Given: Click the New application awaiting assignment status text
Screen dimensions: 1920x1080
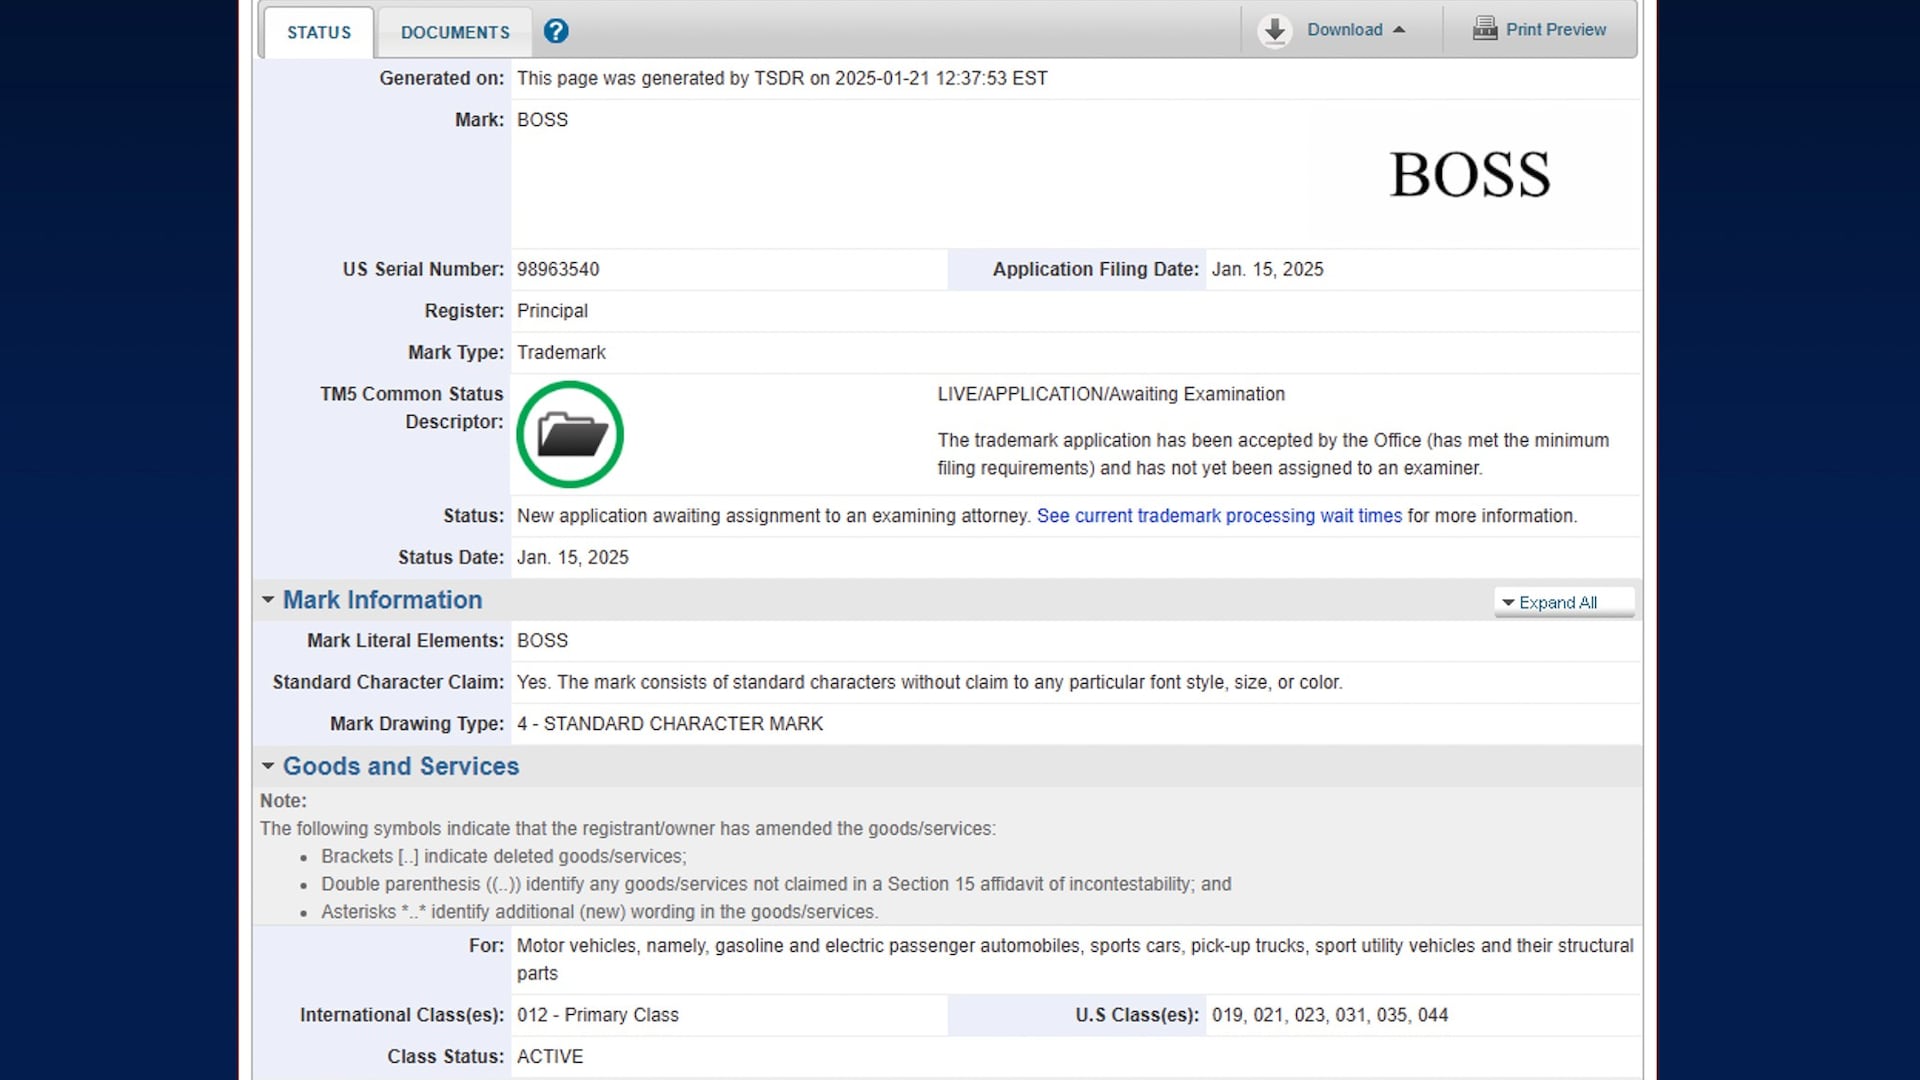Looking at the screenshot, I should (774, 516).
